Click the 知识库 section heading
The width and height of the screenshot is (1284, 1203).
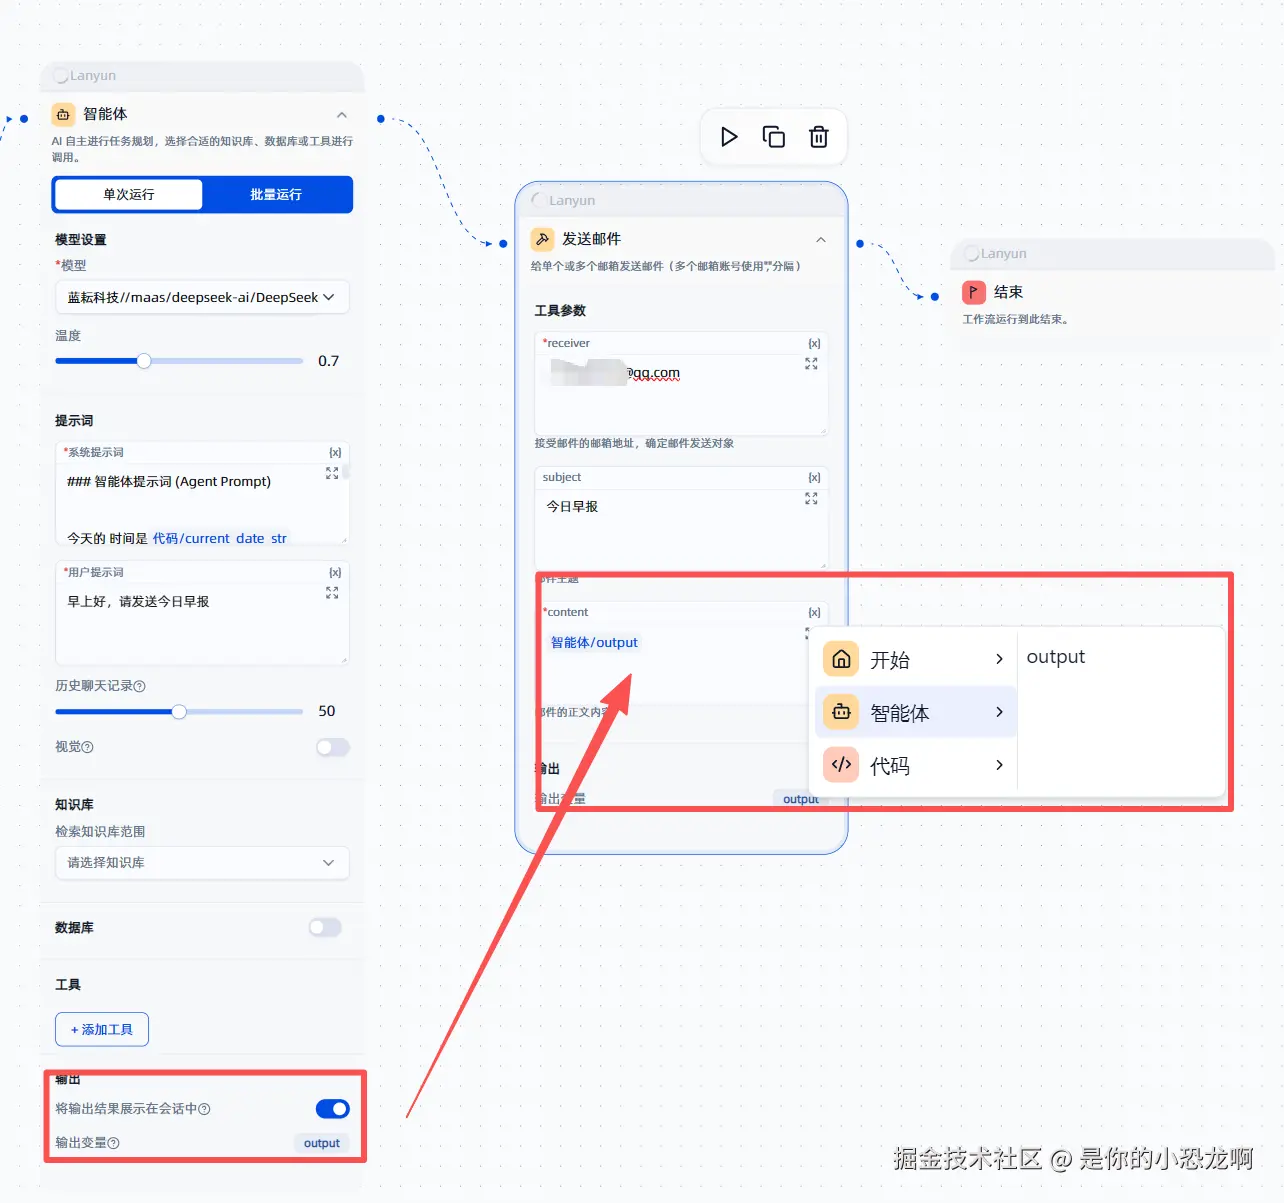[x=75, y=805]
